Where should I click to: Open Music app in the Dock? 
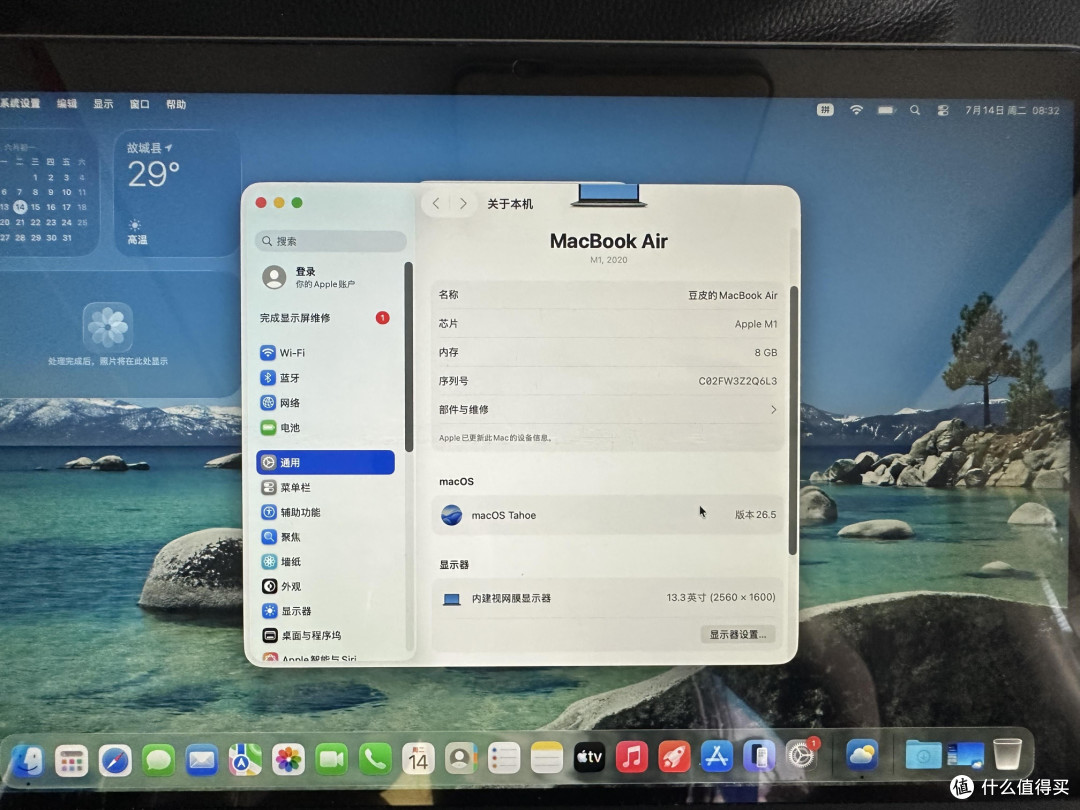[x=632, y=757]
